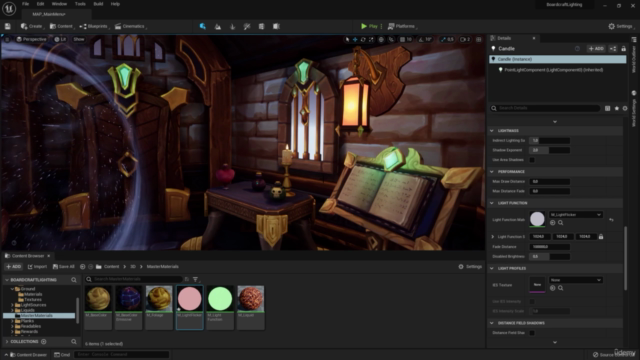Select Candle (Instance) in component tree
The height and width of the screenshot is (360, 640).
coord(558,59)
